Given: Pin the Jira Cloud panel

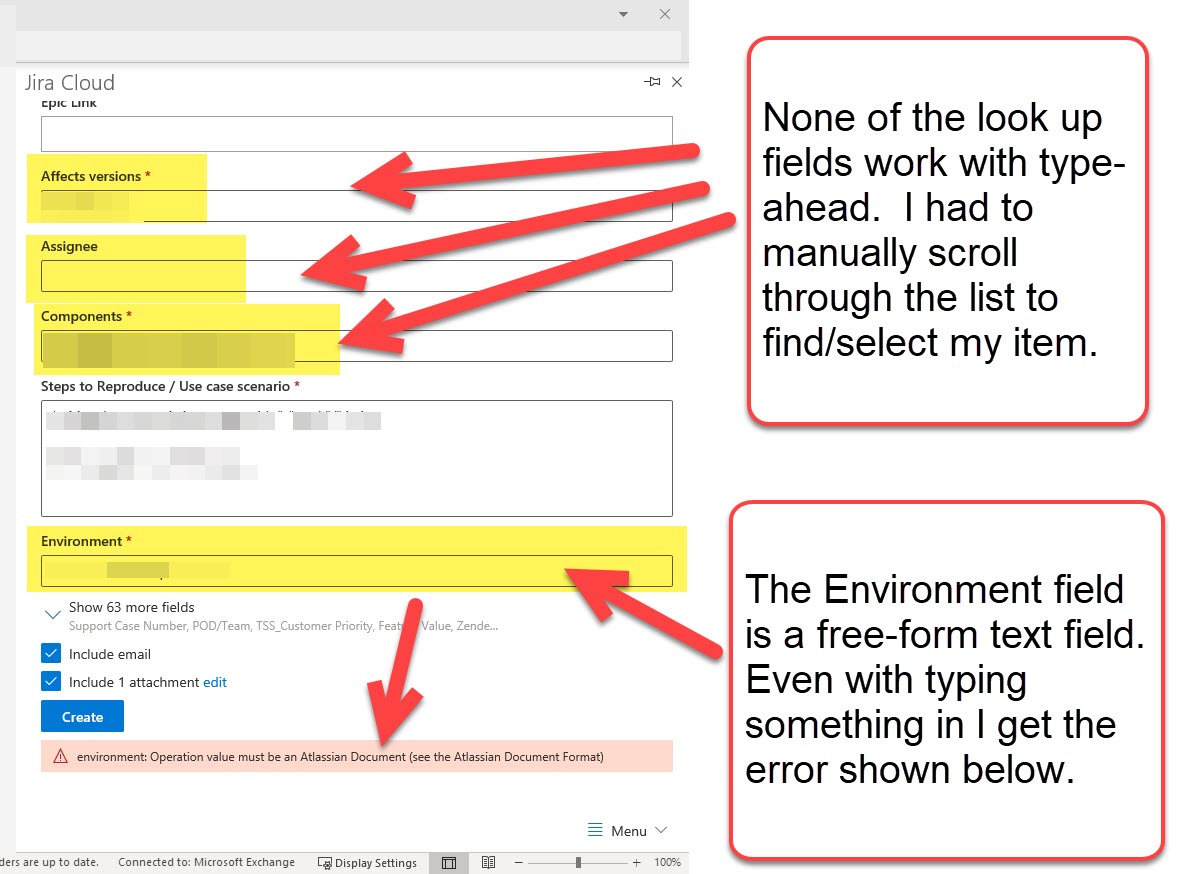Looking at the screenshot, I should 652,82.
